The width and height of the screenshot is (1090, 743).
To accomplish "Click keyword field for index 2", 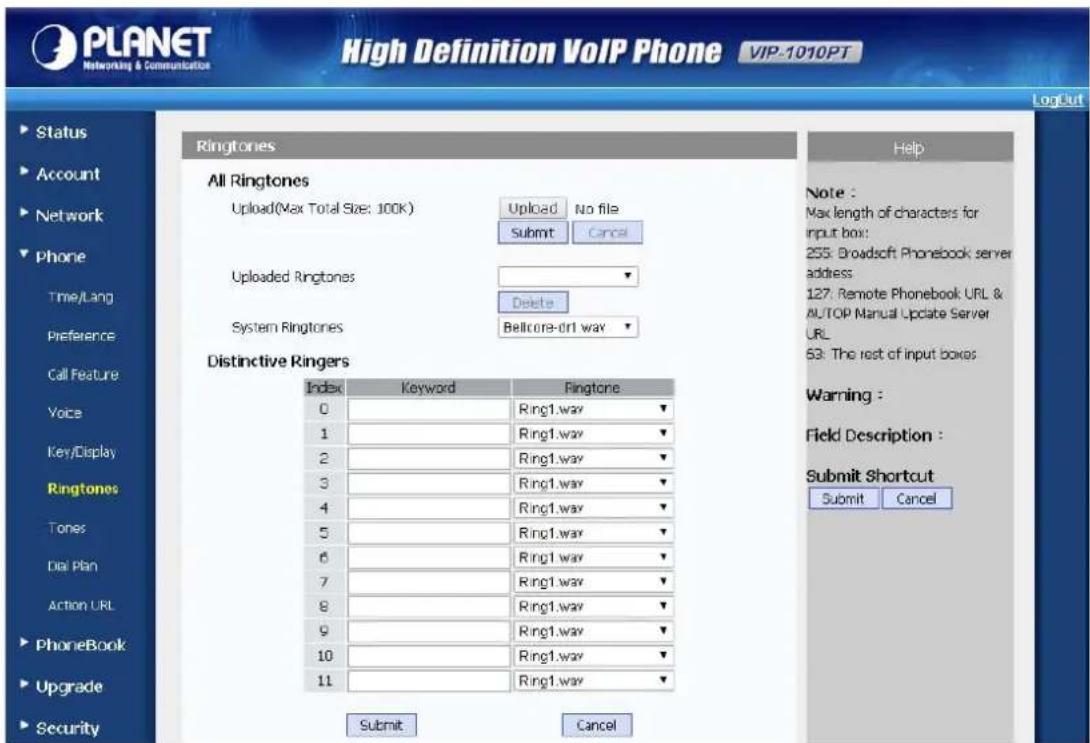I will point(429,459).
